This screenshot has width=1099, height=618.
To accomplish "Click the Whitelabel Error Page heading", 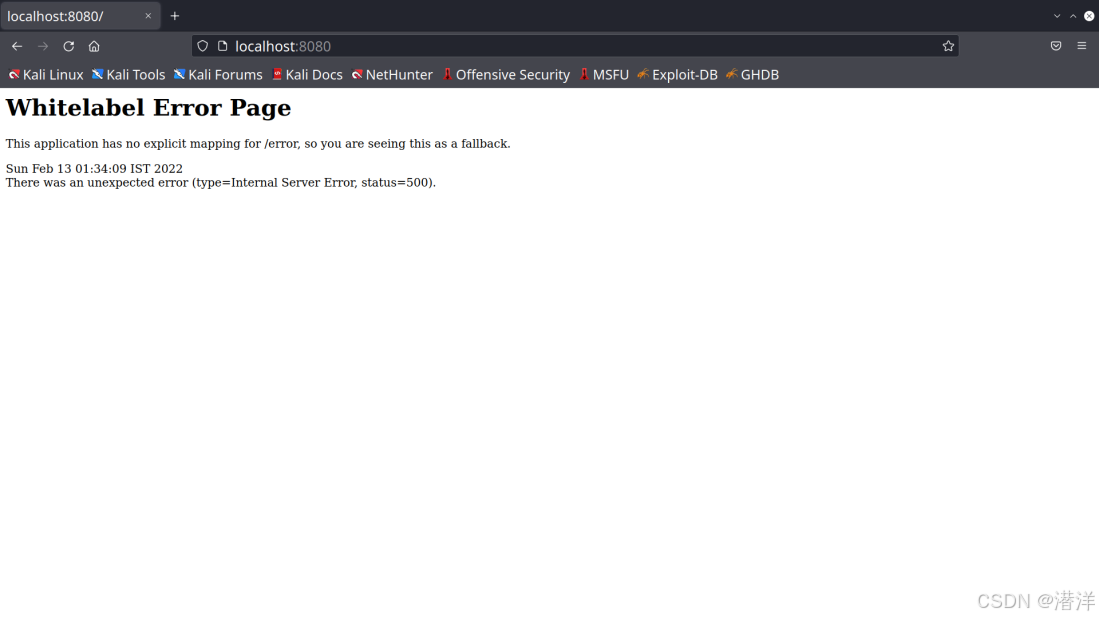I will coord(148,108).
